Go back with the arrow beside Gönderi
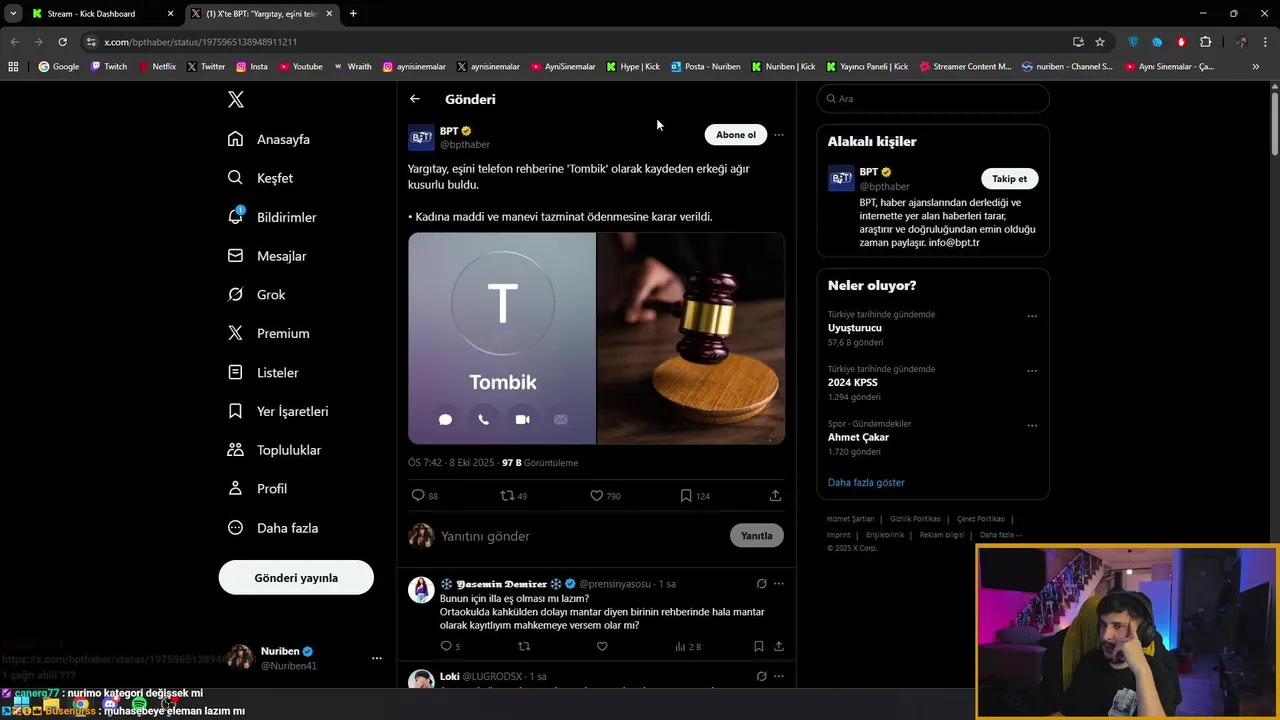1280x720 pixels. tap(415, 99)
